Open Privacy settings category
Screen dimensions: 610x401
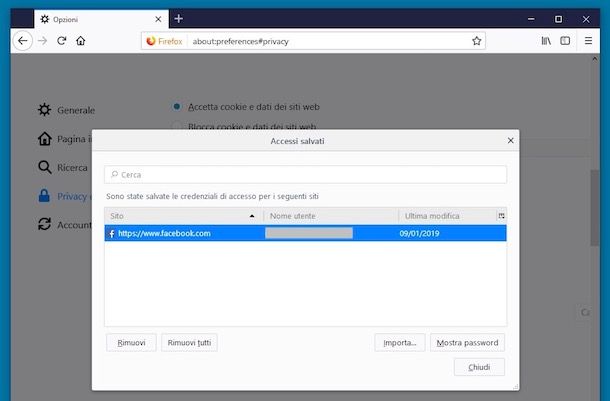coord(65,196)
